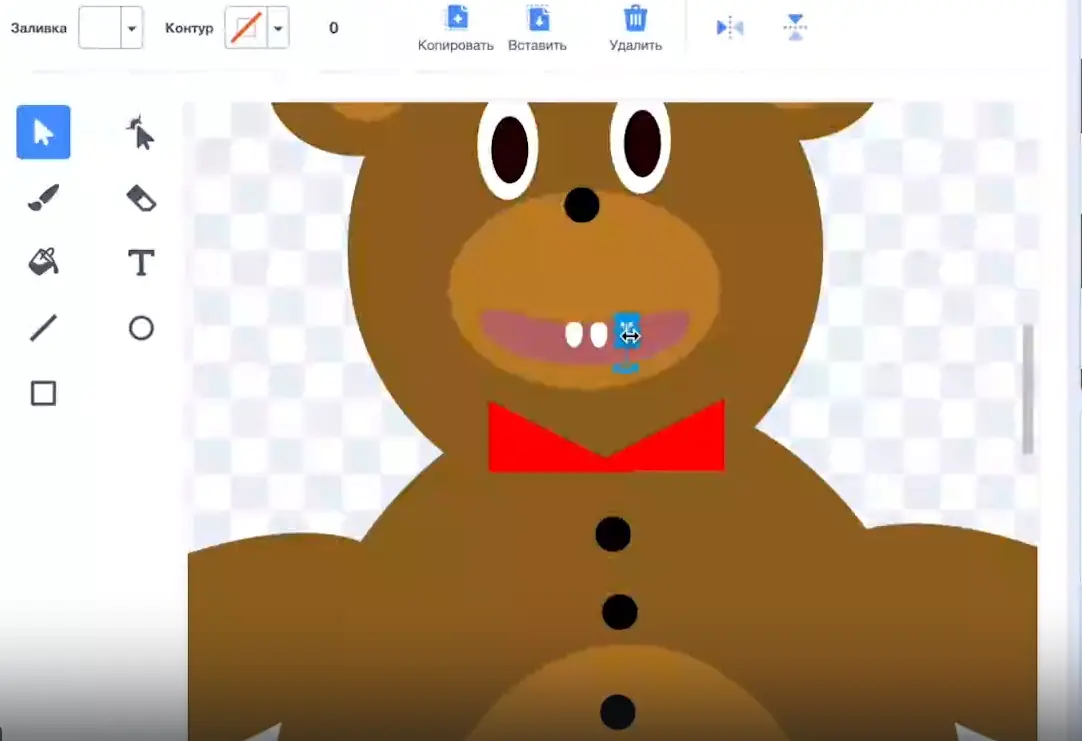Click the white Заливка fill swatch
Screen dimensions: 1082x741
pos(100,28)
